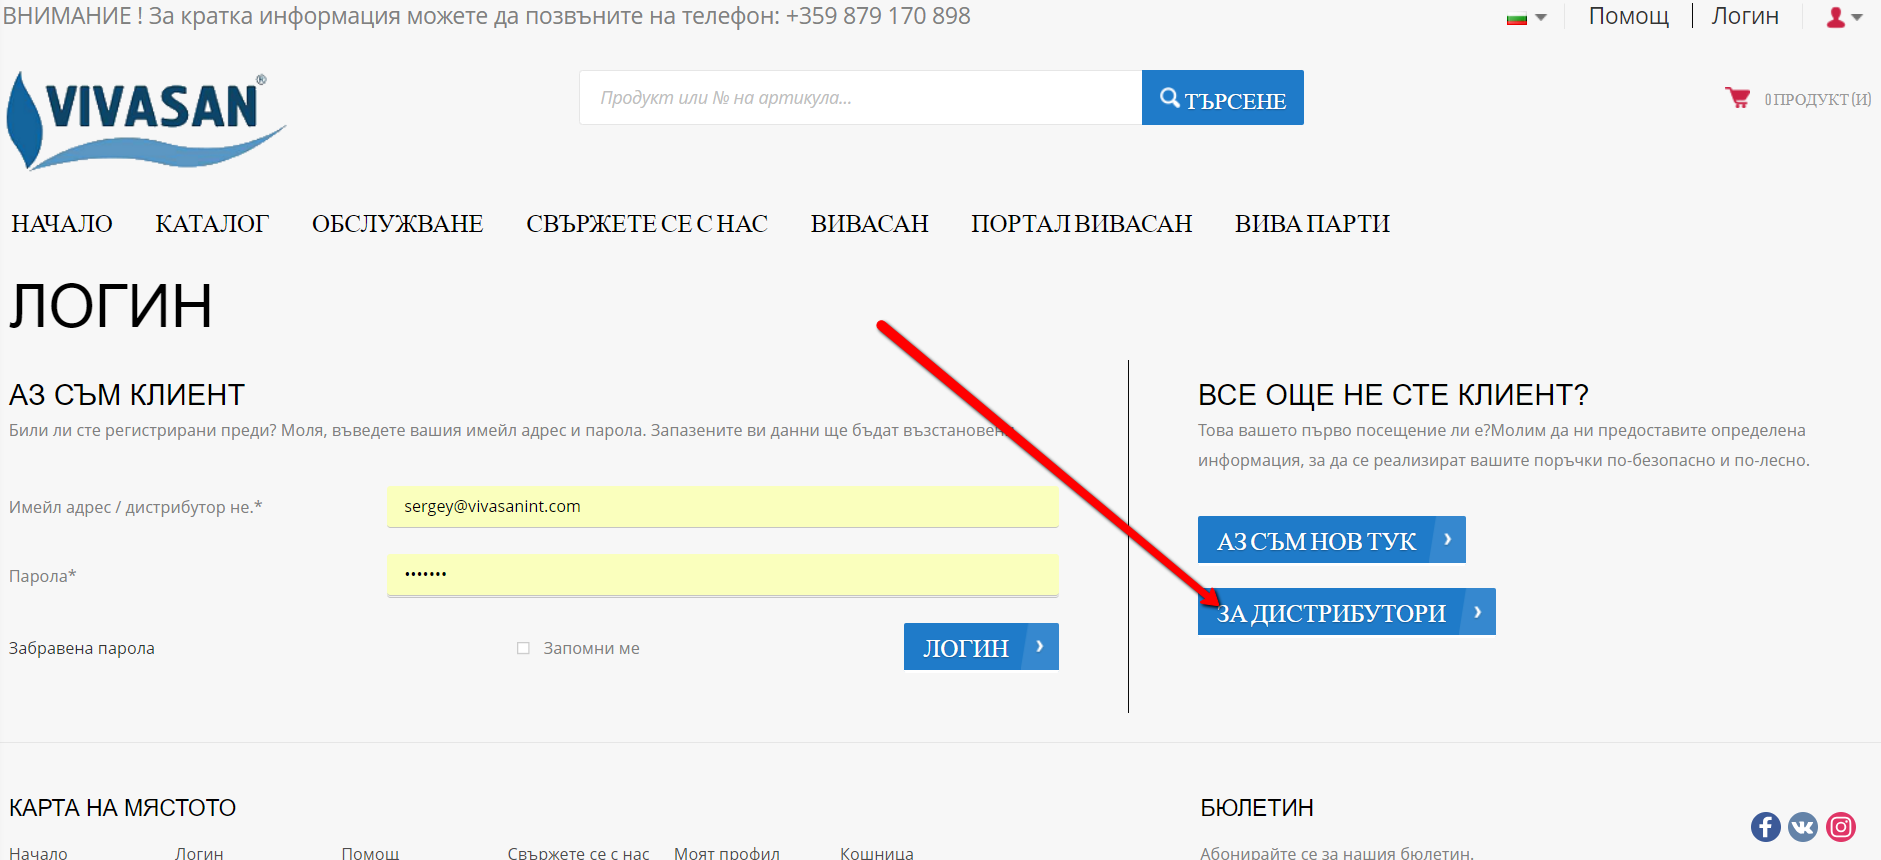Viewport: 1881px width, 860px height.
Task: Expand the Bulgarian flag language selector
Action: [x=1526, y=17]
